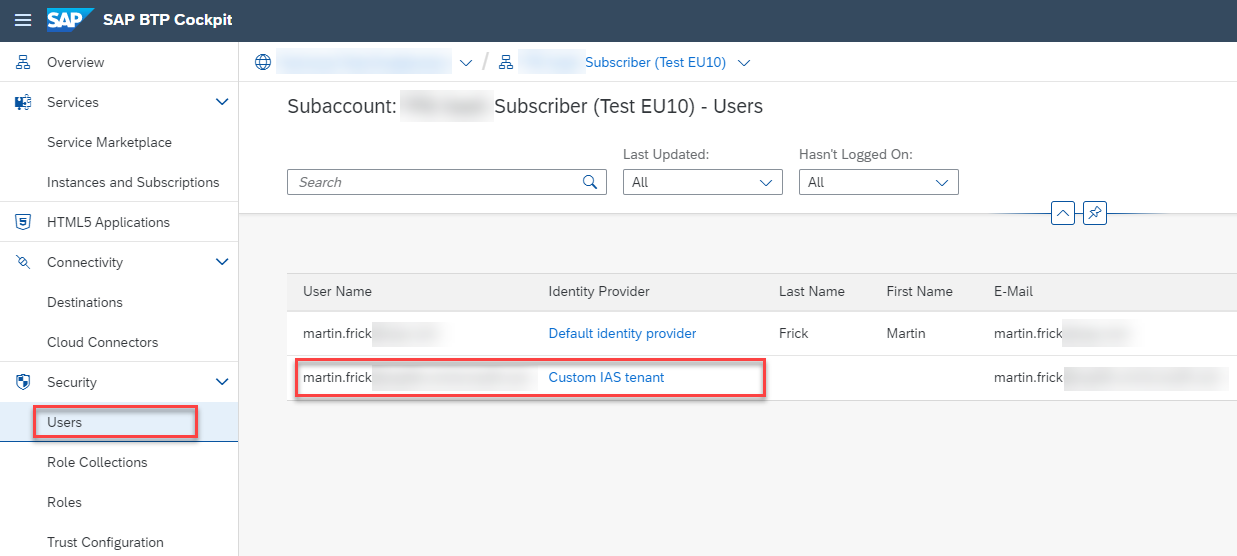Click the Overview hierarchy icon

click(x=23, y=62)
